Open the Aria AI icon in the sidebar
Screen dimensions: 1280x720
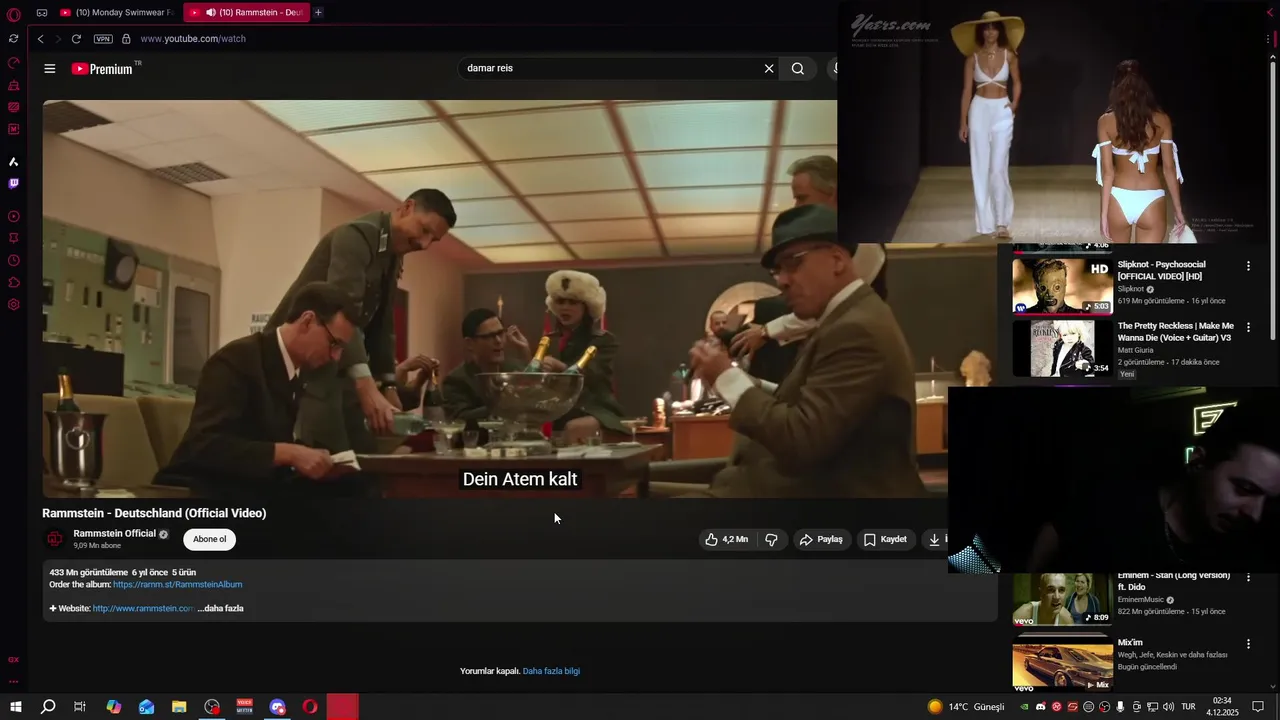tap(13, 162)
